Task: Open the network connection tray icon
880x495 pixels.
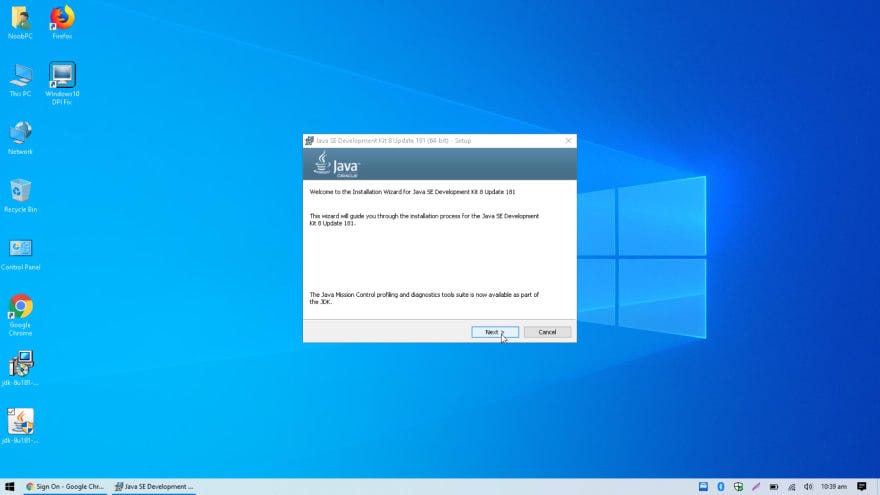Action: pyautogui.click(x=791, y=487)
